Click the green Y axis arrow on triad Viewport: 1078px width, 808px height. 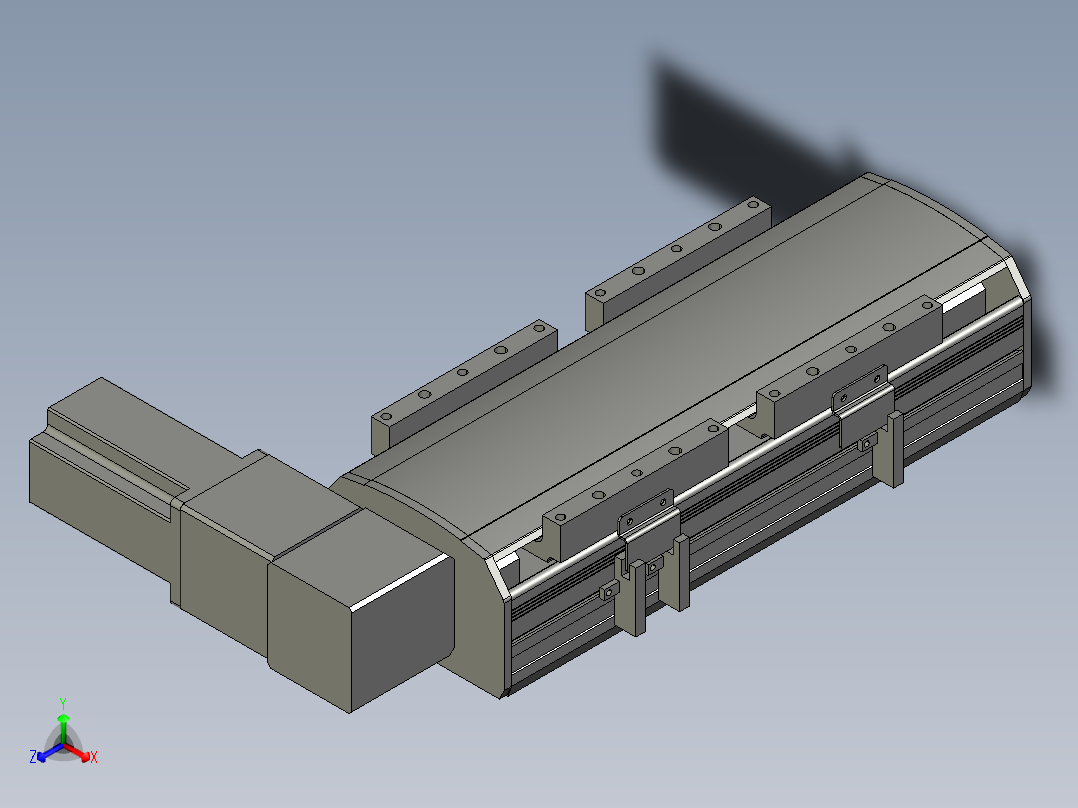pyautogui.click(x=63, y=728)
